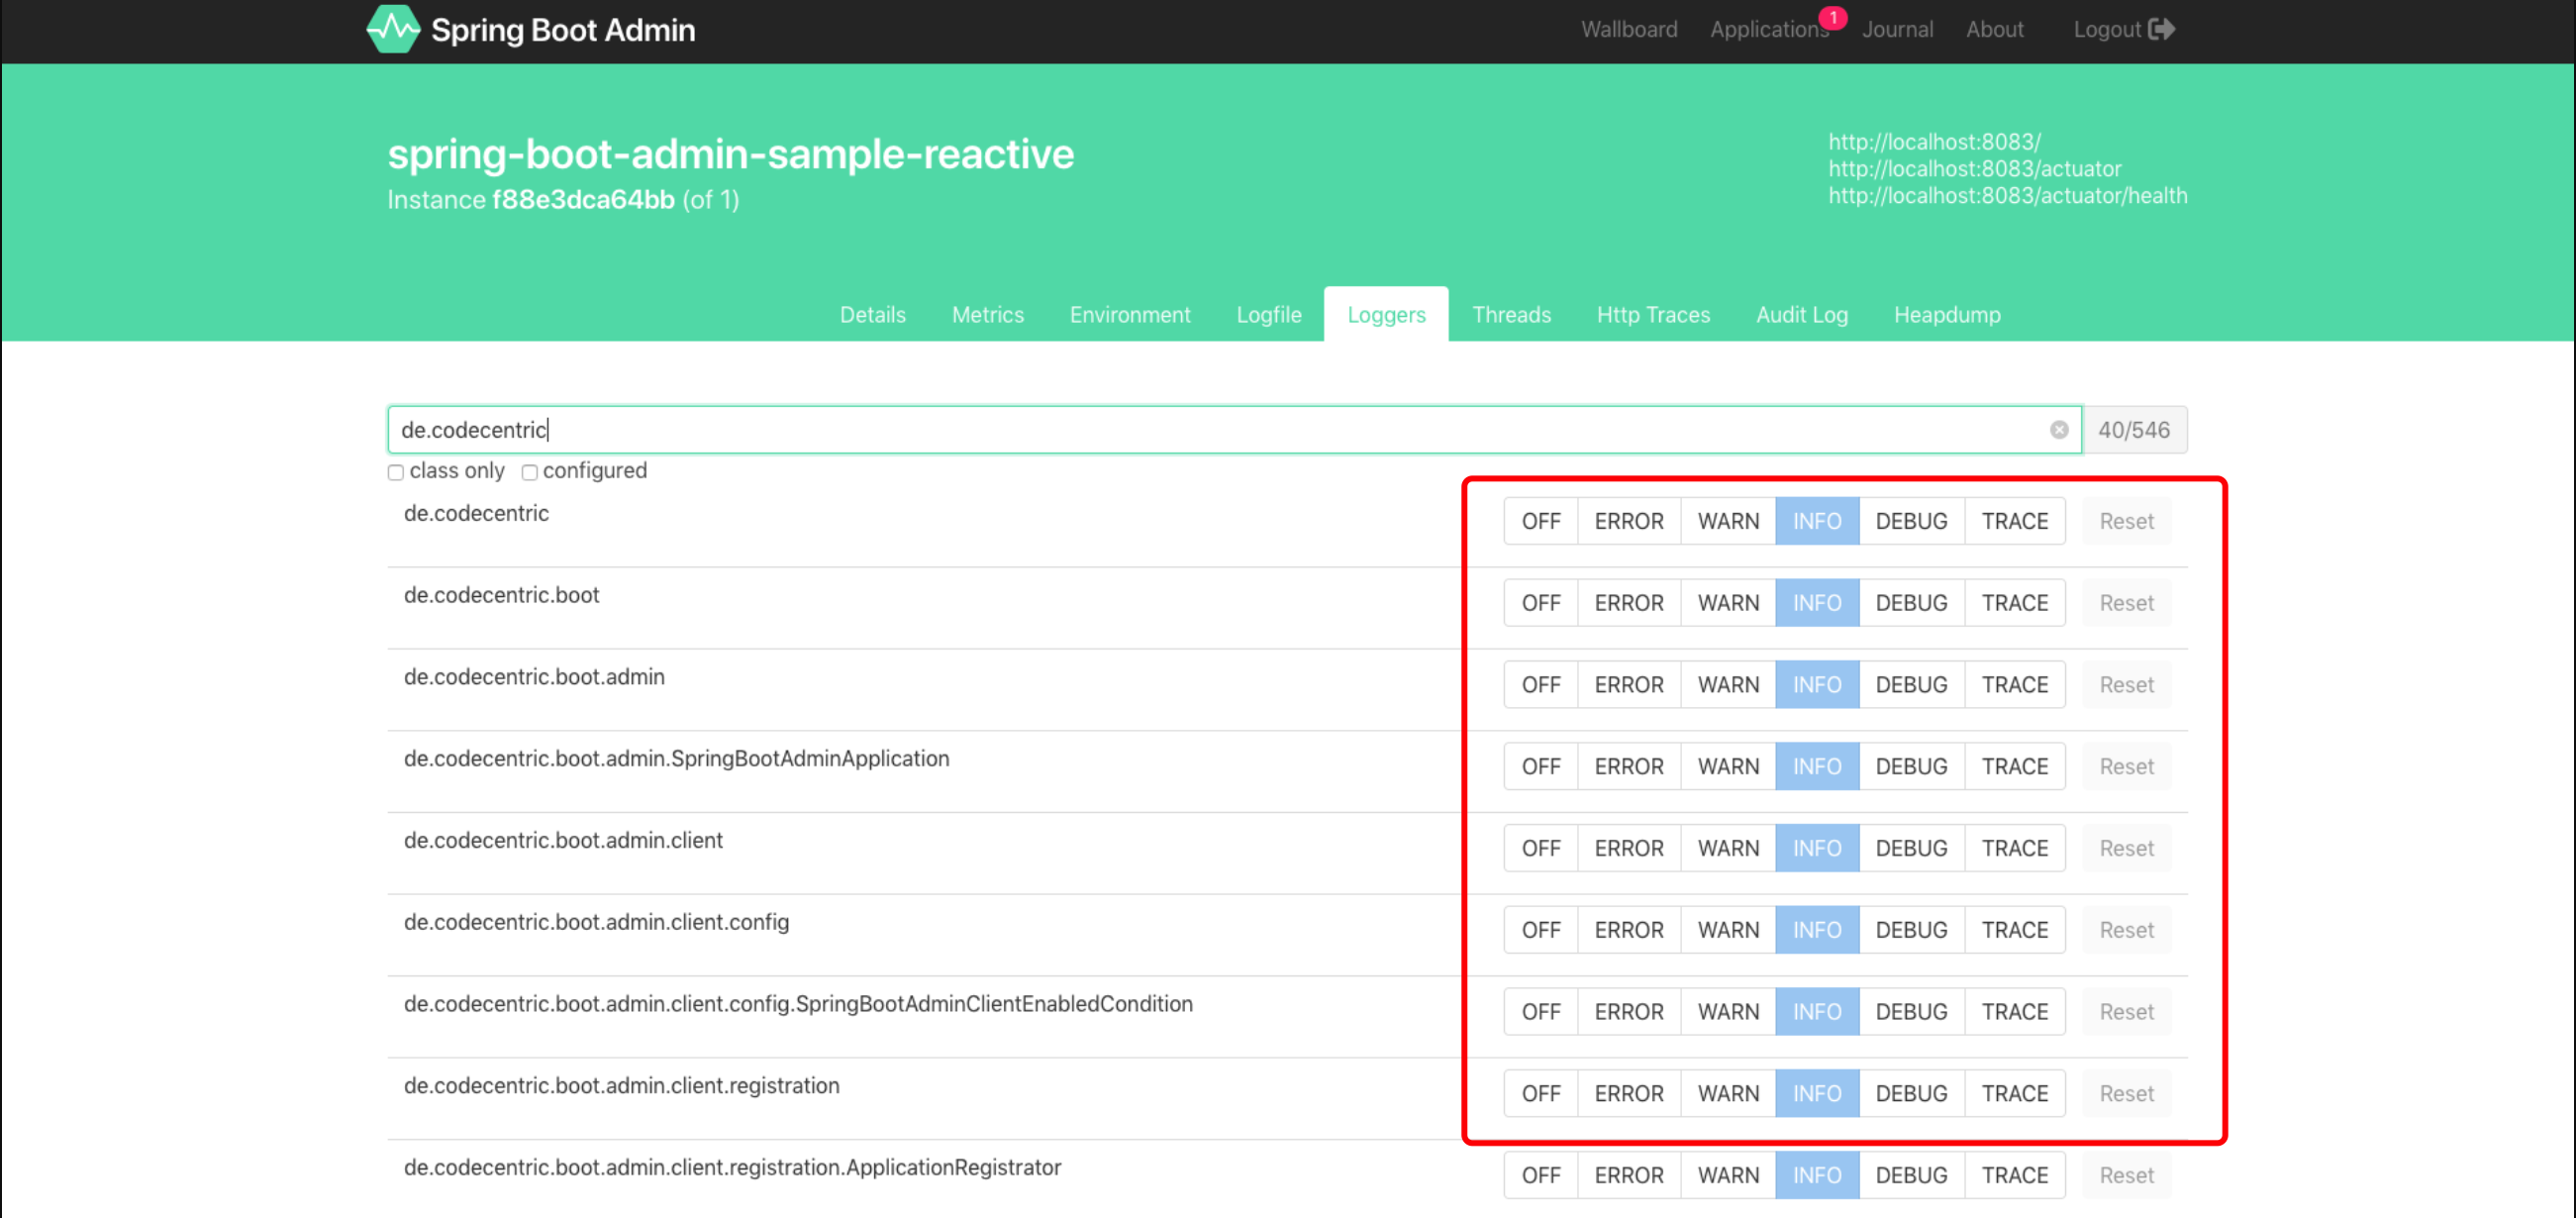Image resolution: width=2576 pixels, height=1218 pixels.
Task: Set SpringBootAdminApplication logger to ERROR
Action: pyautogui.click(x=1628, y=767)
